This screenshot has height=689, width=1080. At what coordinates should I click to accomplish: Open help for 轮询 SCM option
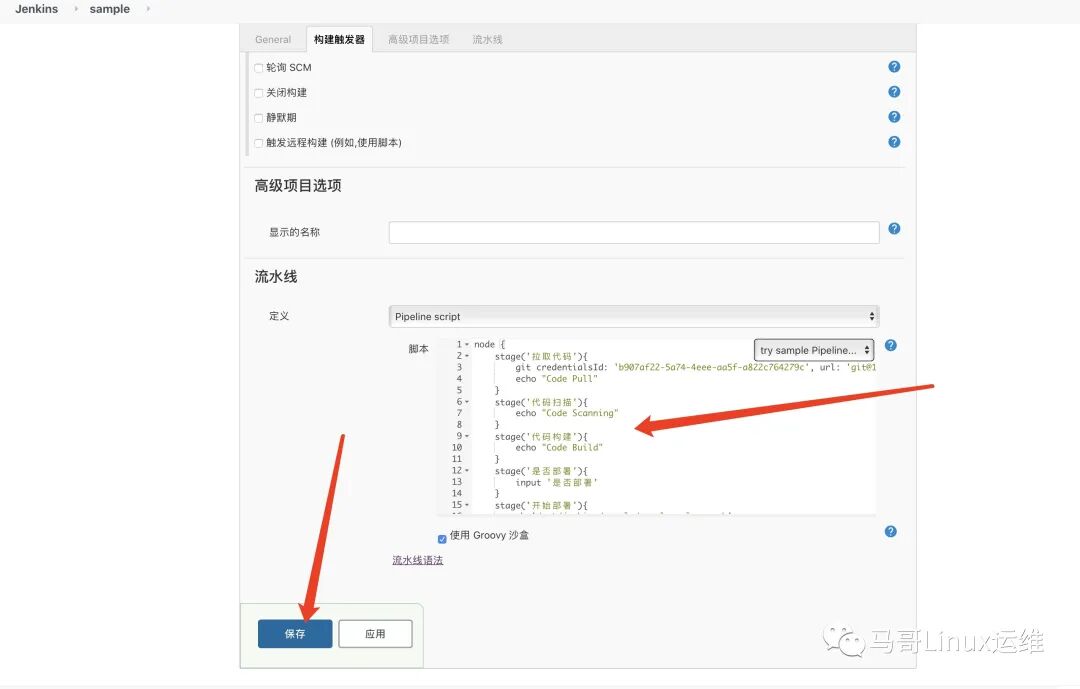click(x=894, y=67)
